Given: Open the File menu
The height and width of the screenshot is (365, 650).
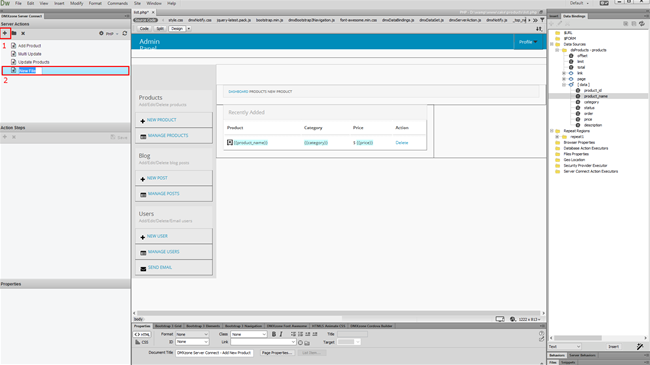Looking at the screenshot, I should pos(18,3).
